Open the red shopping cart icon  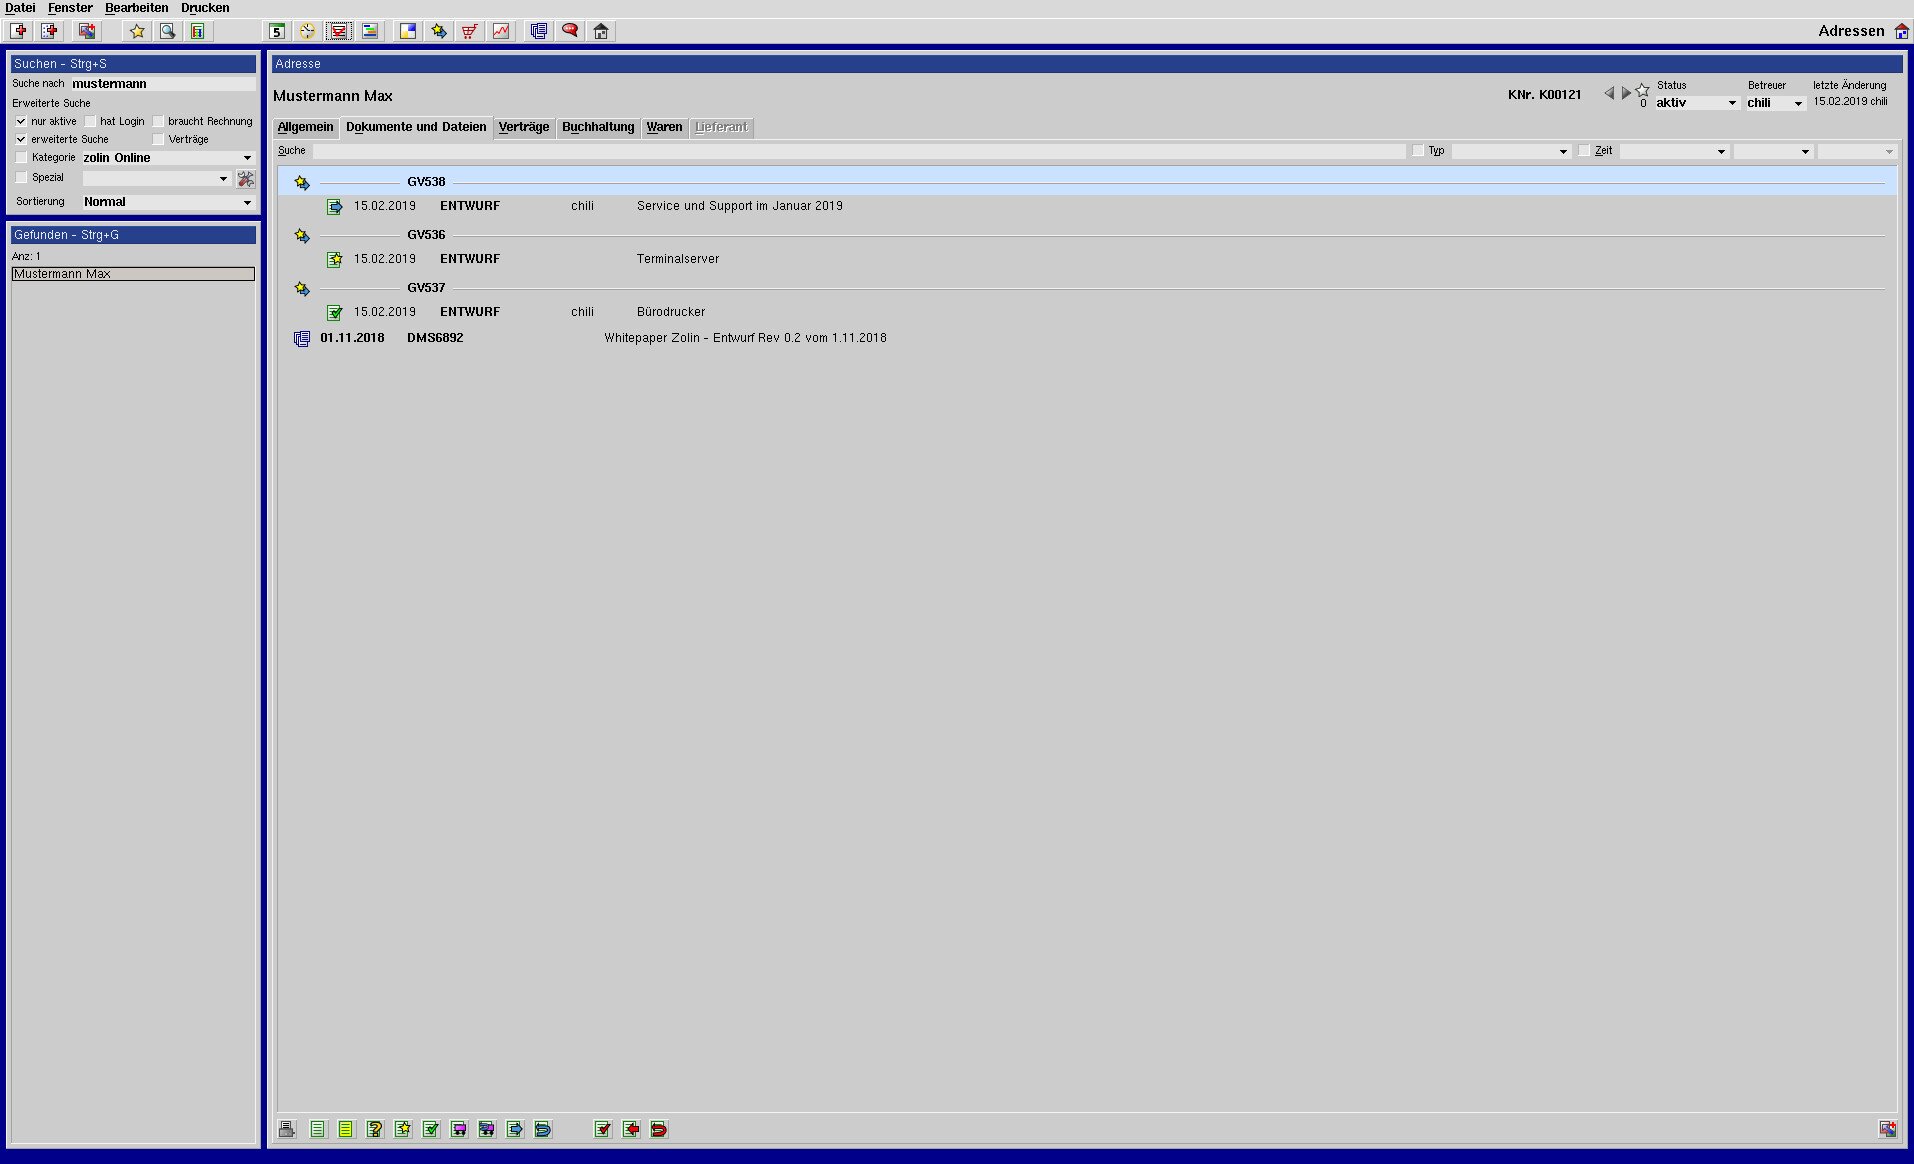[x=469, y=31]
